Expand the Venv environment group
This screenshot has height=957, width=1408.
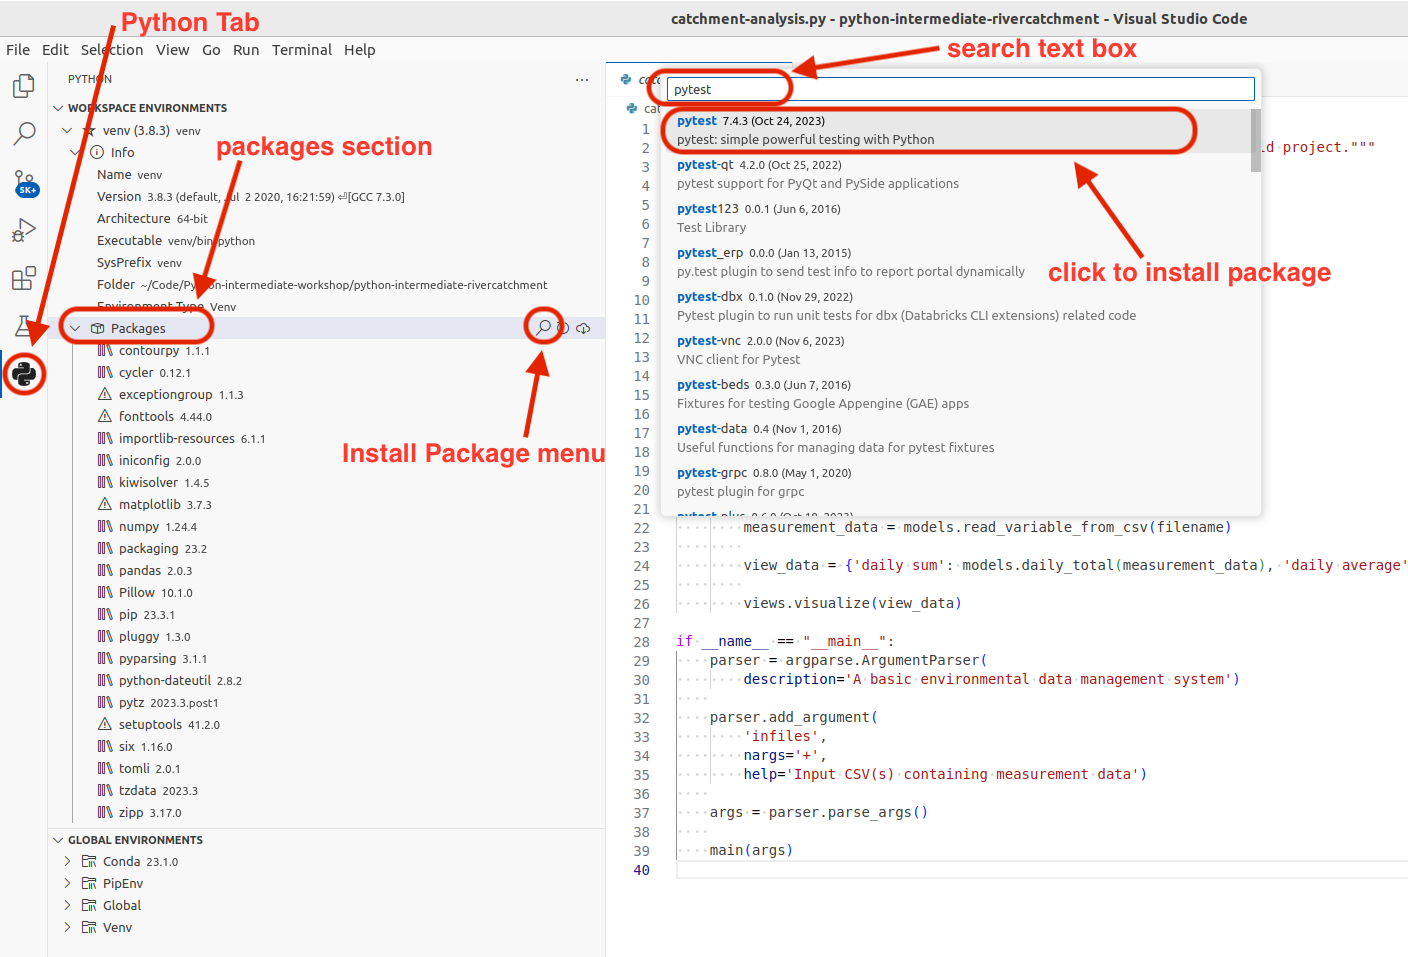[67, 927]
